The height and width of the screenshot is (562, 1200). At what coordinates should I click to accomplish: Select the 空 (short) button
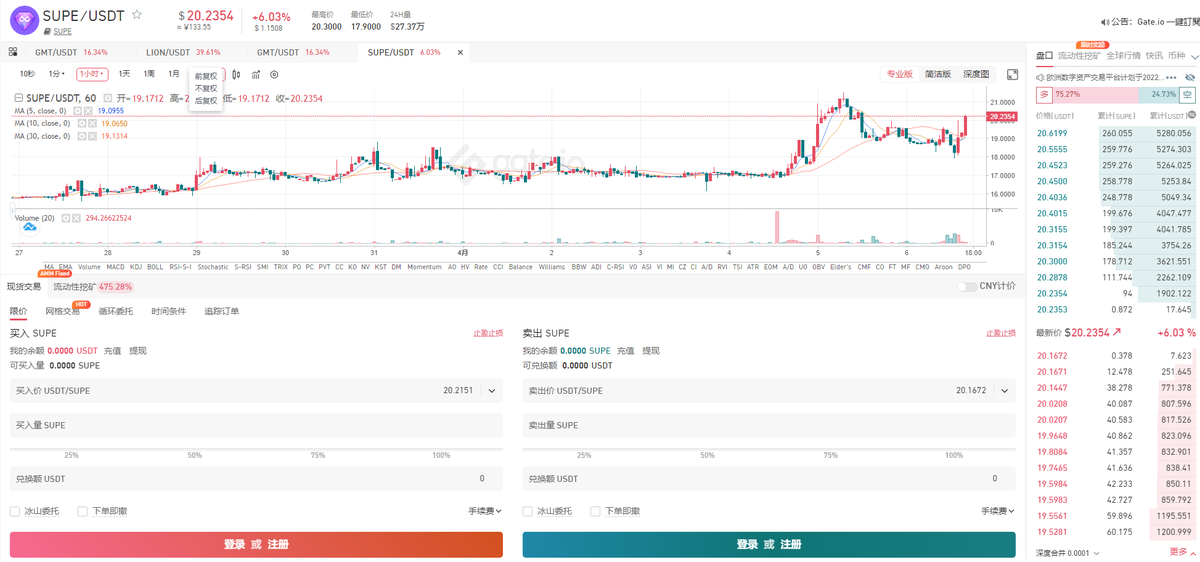pos(1187,94)
